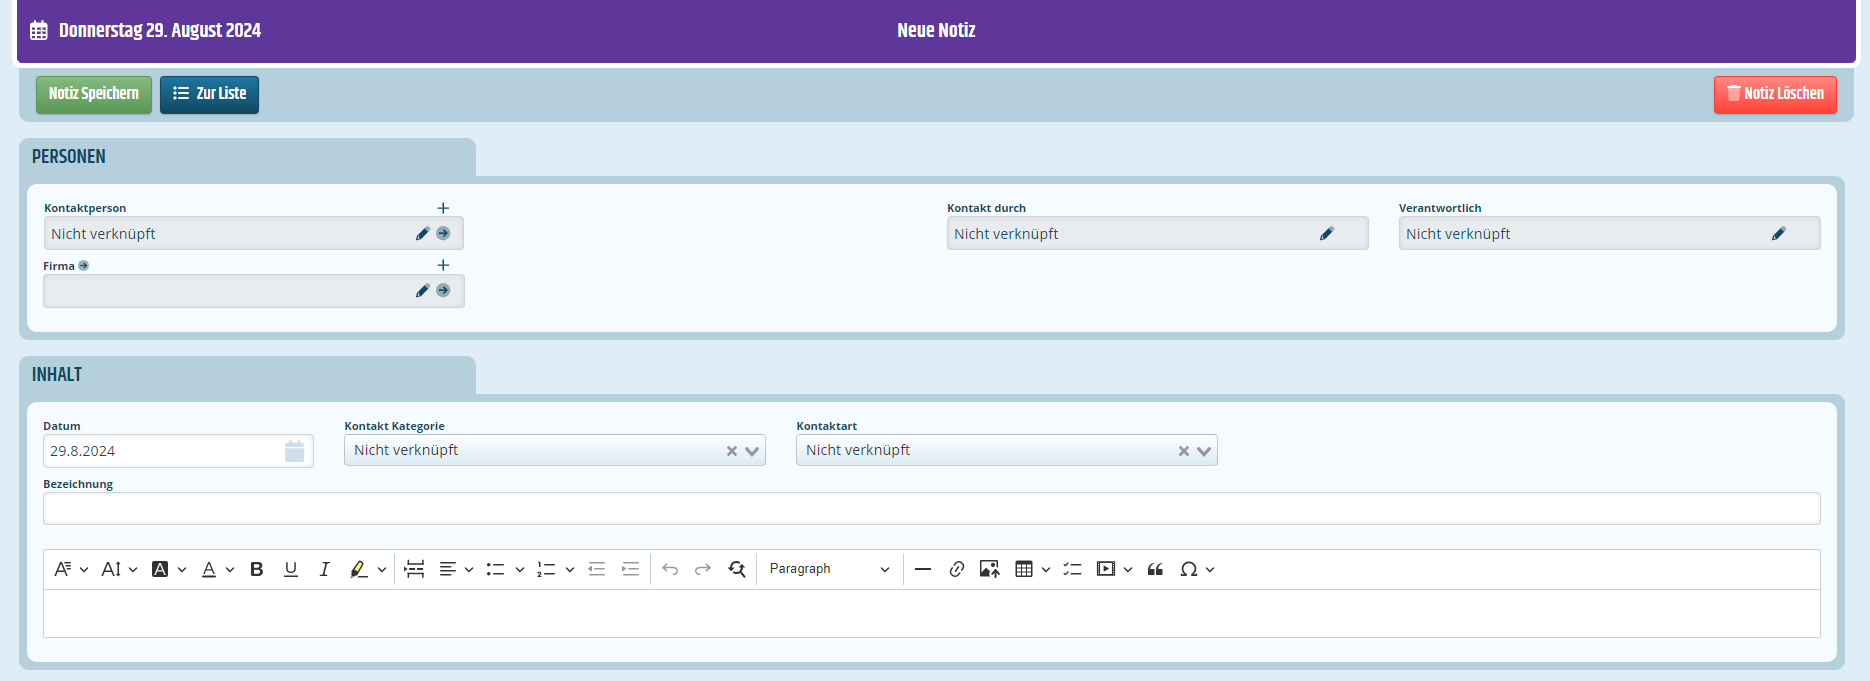Click the small arrow icon next to Firma label

coord(84,266)
